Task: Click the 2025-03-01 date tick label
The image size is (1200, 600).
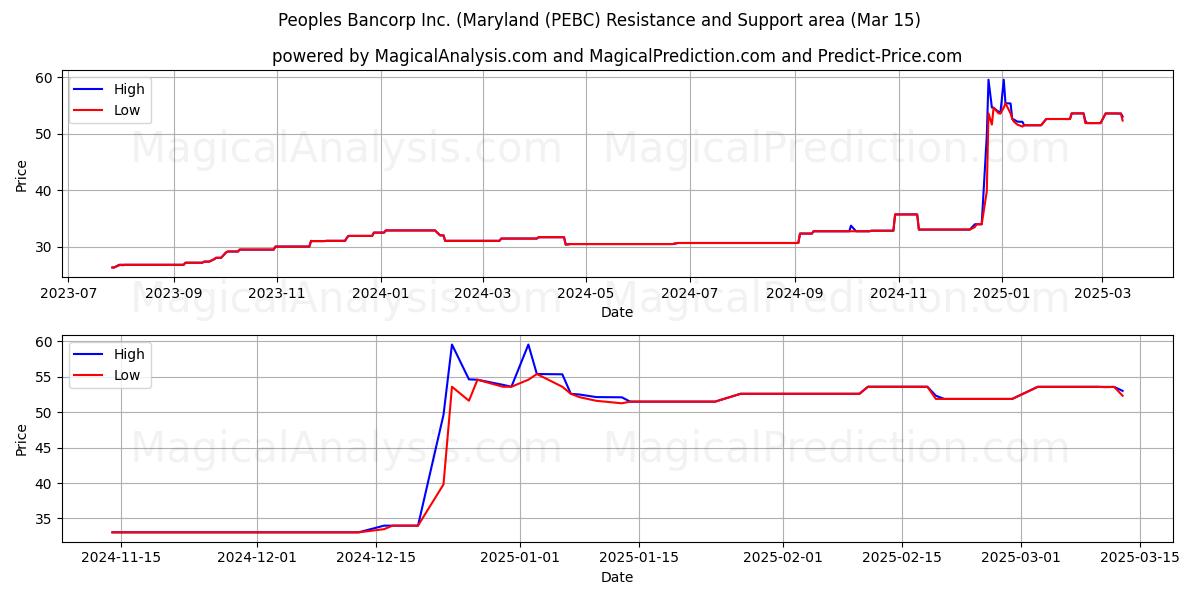Action: pos(1021,560)
